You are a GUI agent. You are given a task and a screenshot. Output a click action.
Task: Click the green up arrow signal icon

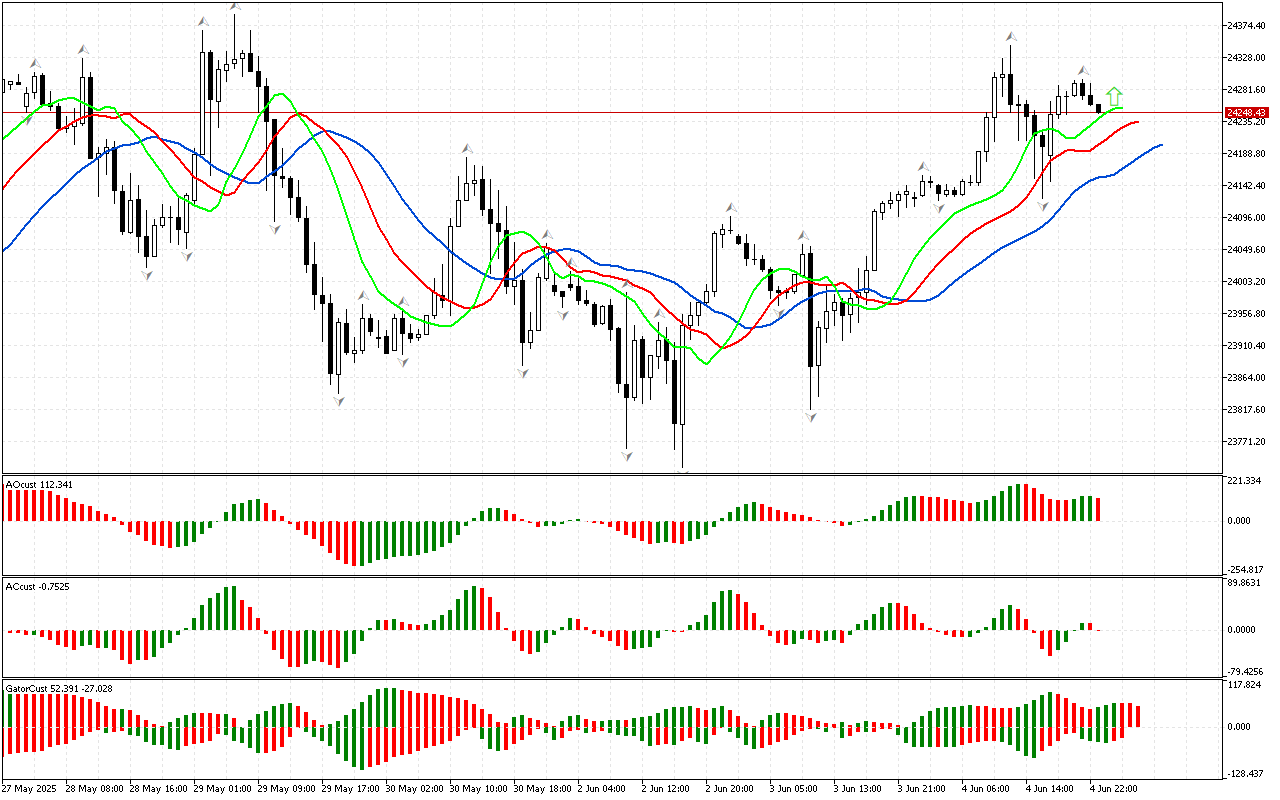(x=1114, y=97)
